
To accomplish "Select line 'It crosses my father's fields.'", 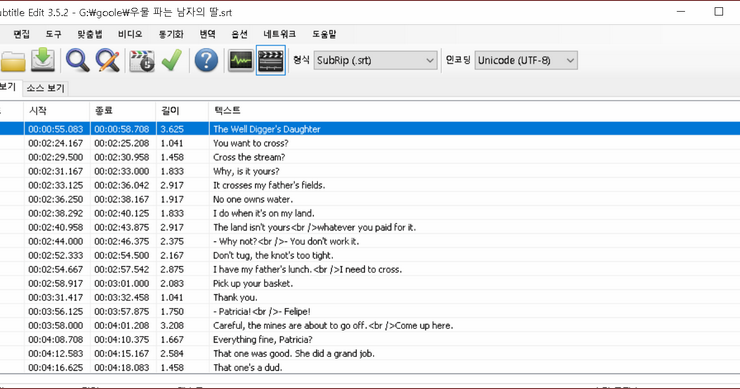I will click(370, 185).
